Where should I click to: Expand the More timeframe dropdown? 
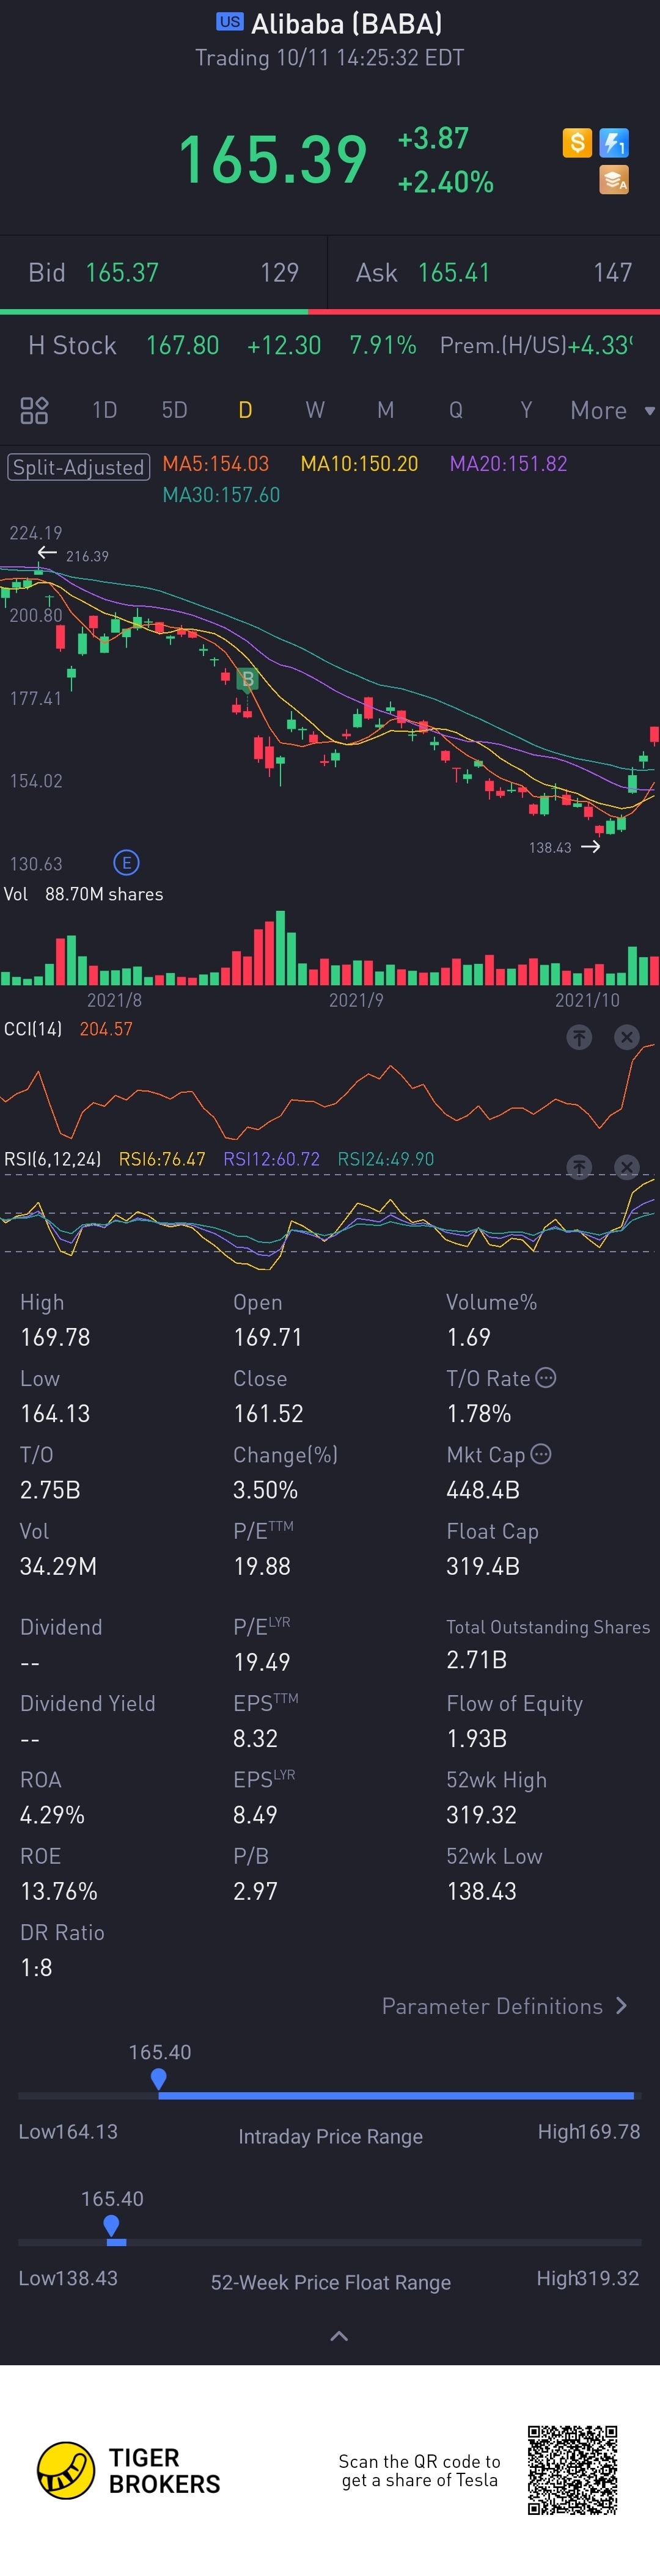point(612,410)
